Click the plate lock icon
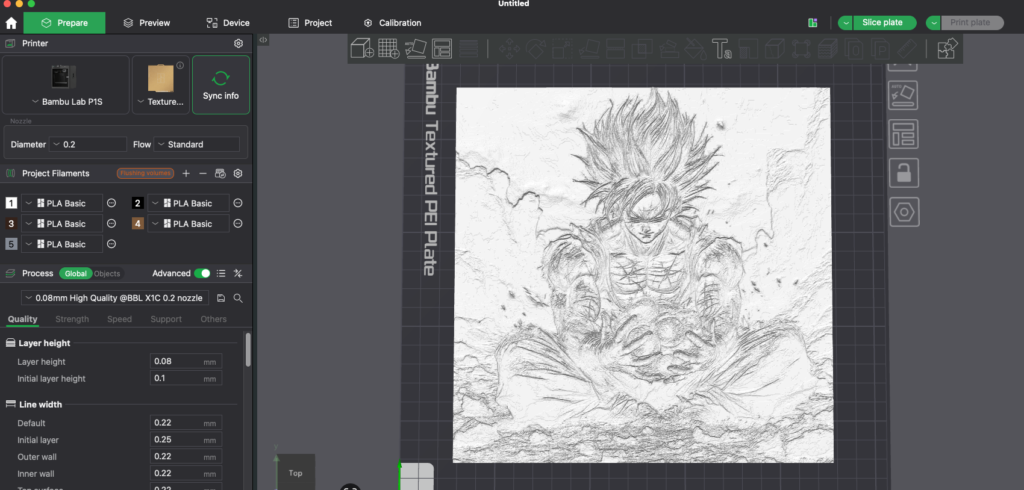Screen dimensions: 1024x490 (x=904, y=172)
